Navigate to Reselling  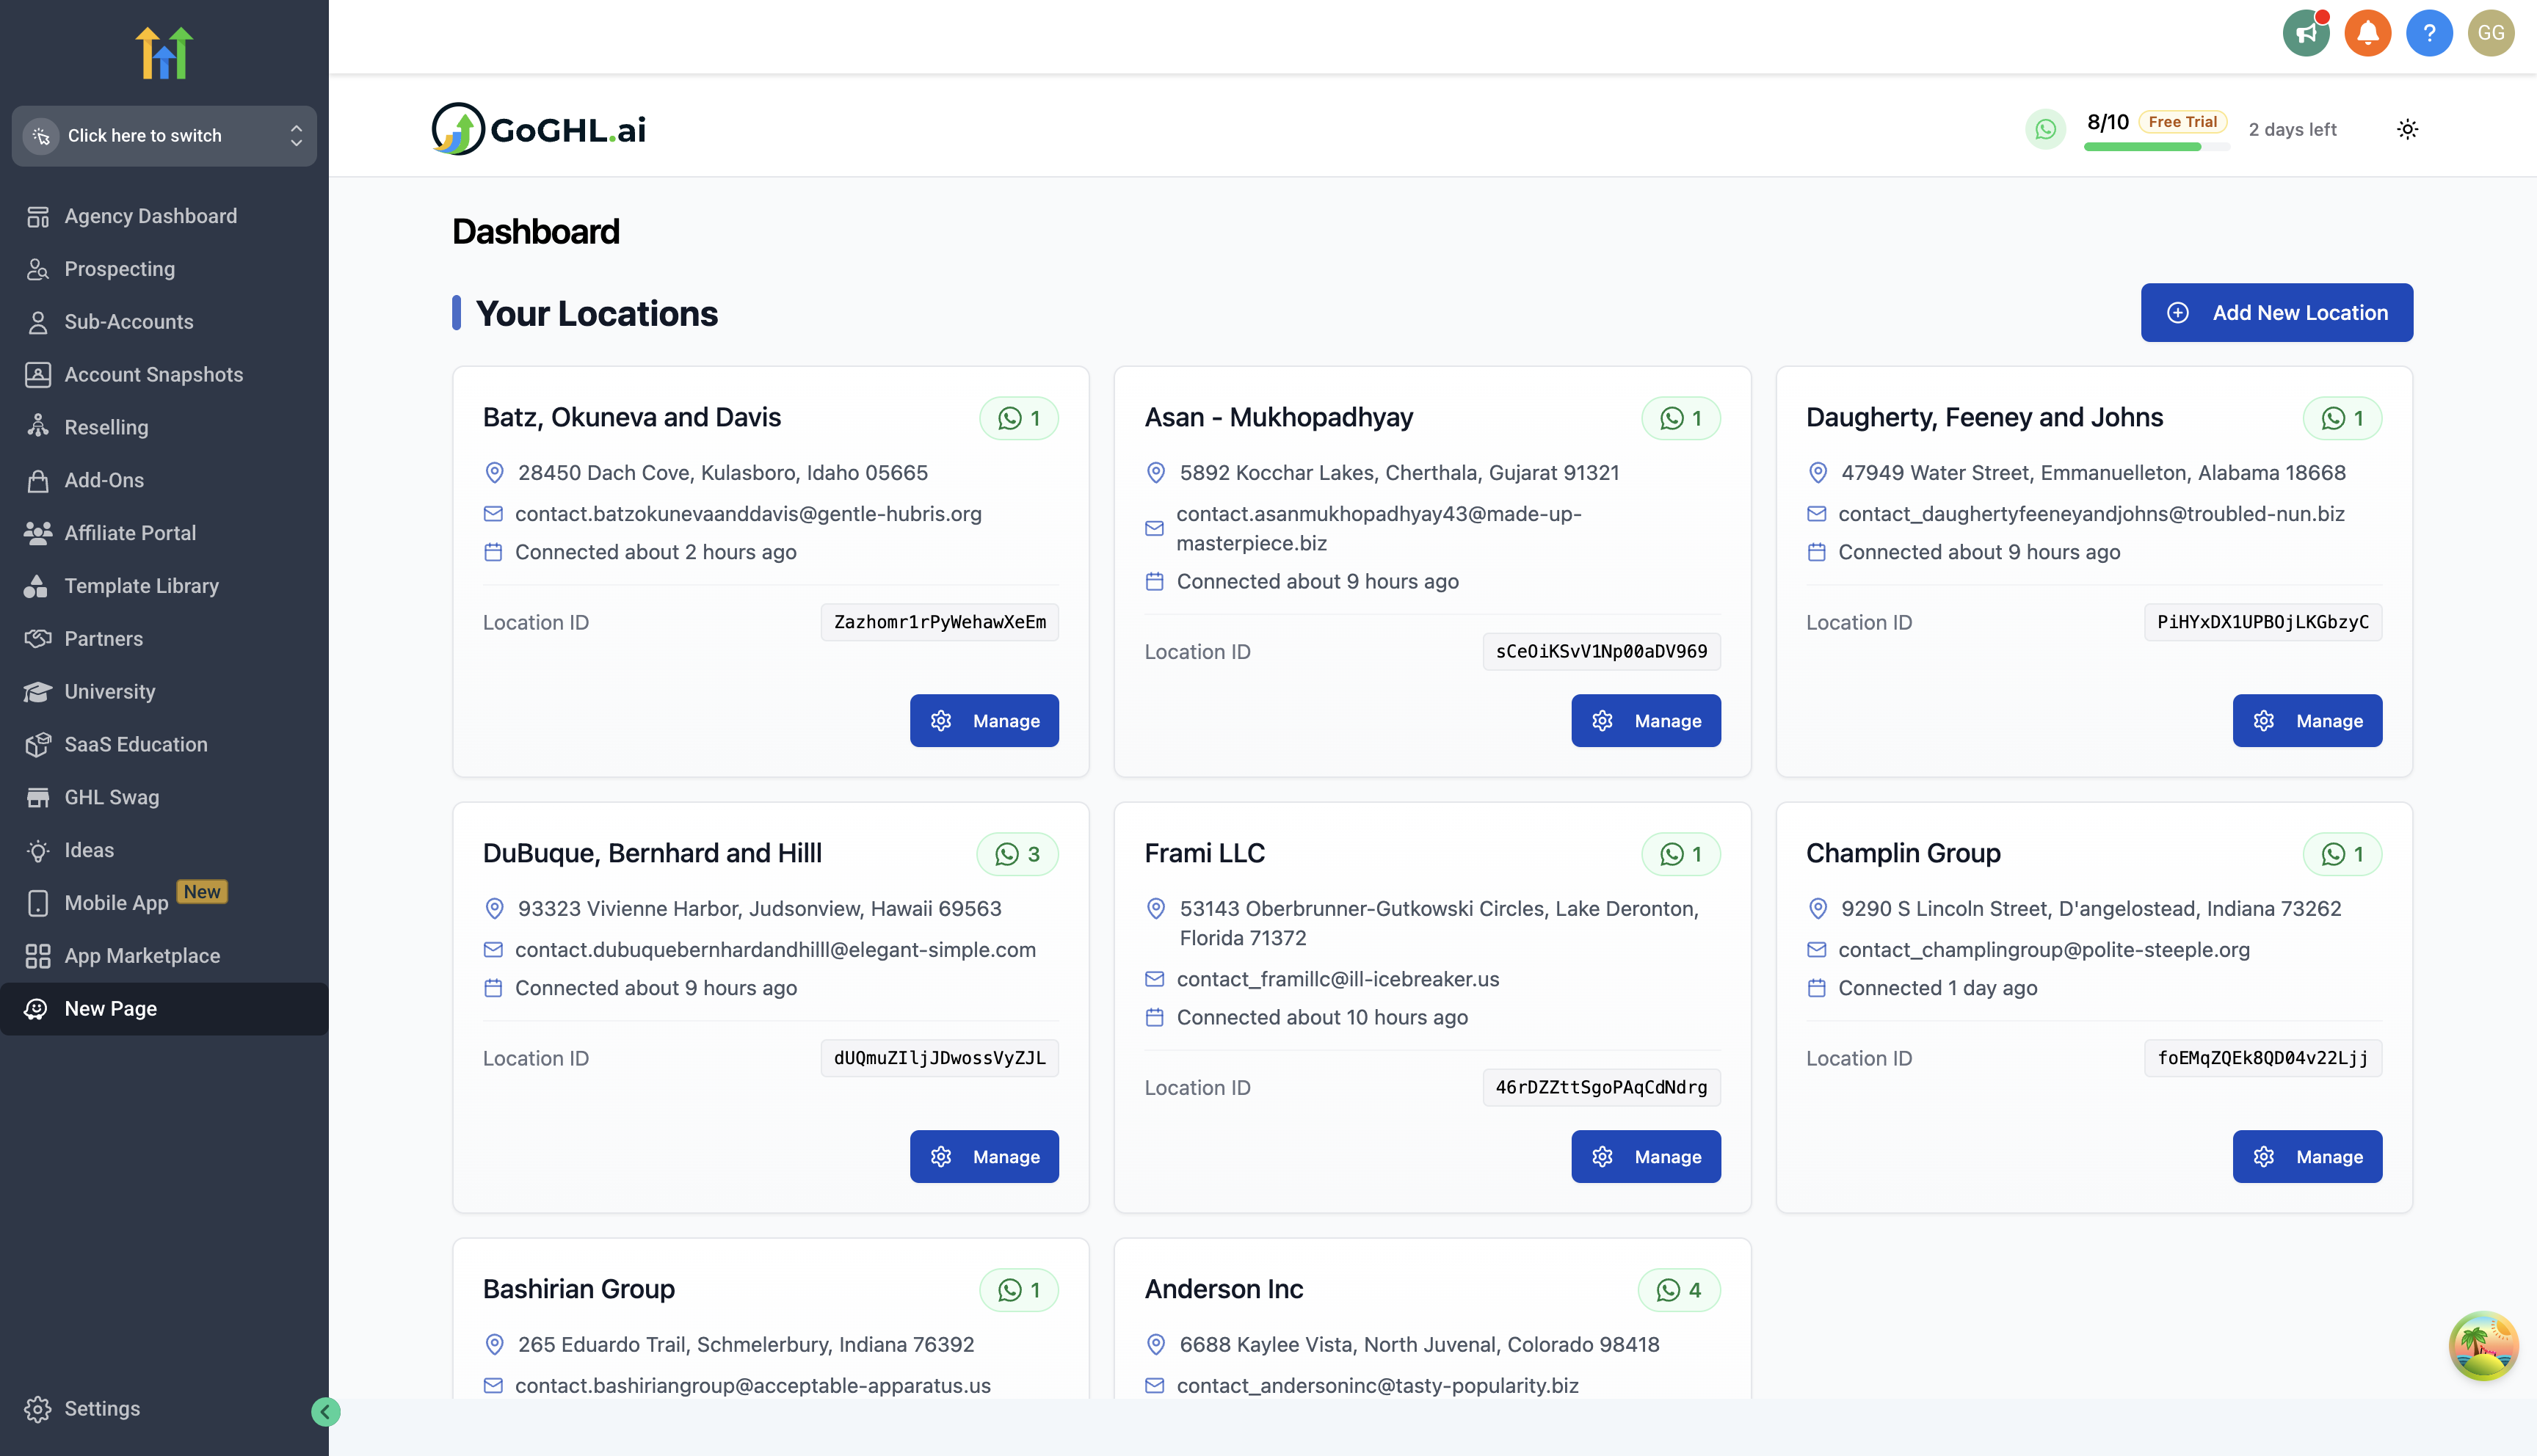[x=164, y=427]
